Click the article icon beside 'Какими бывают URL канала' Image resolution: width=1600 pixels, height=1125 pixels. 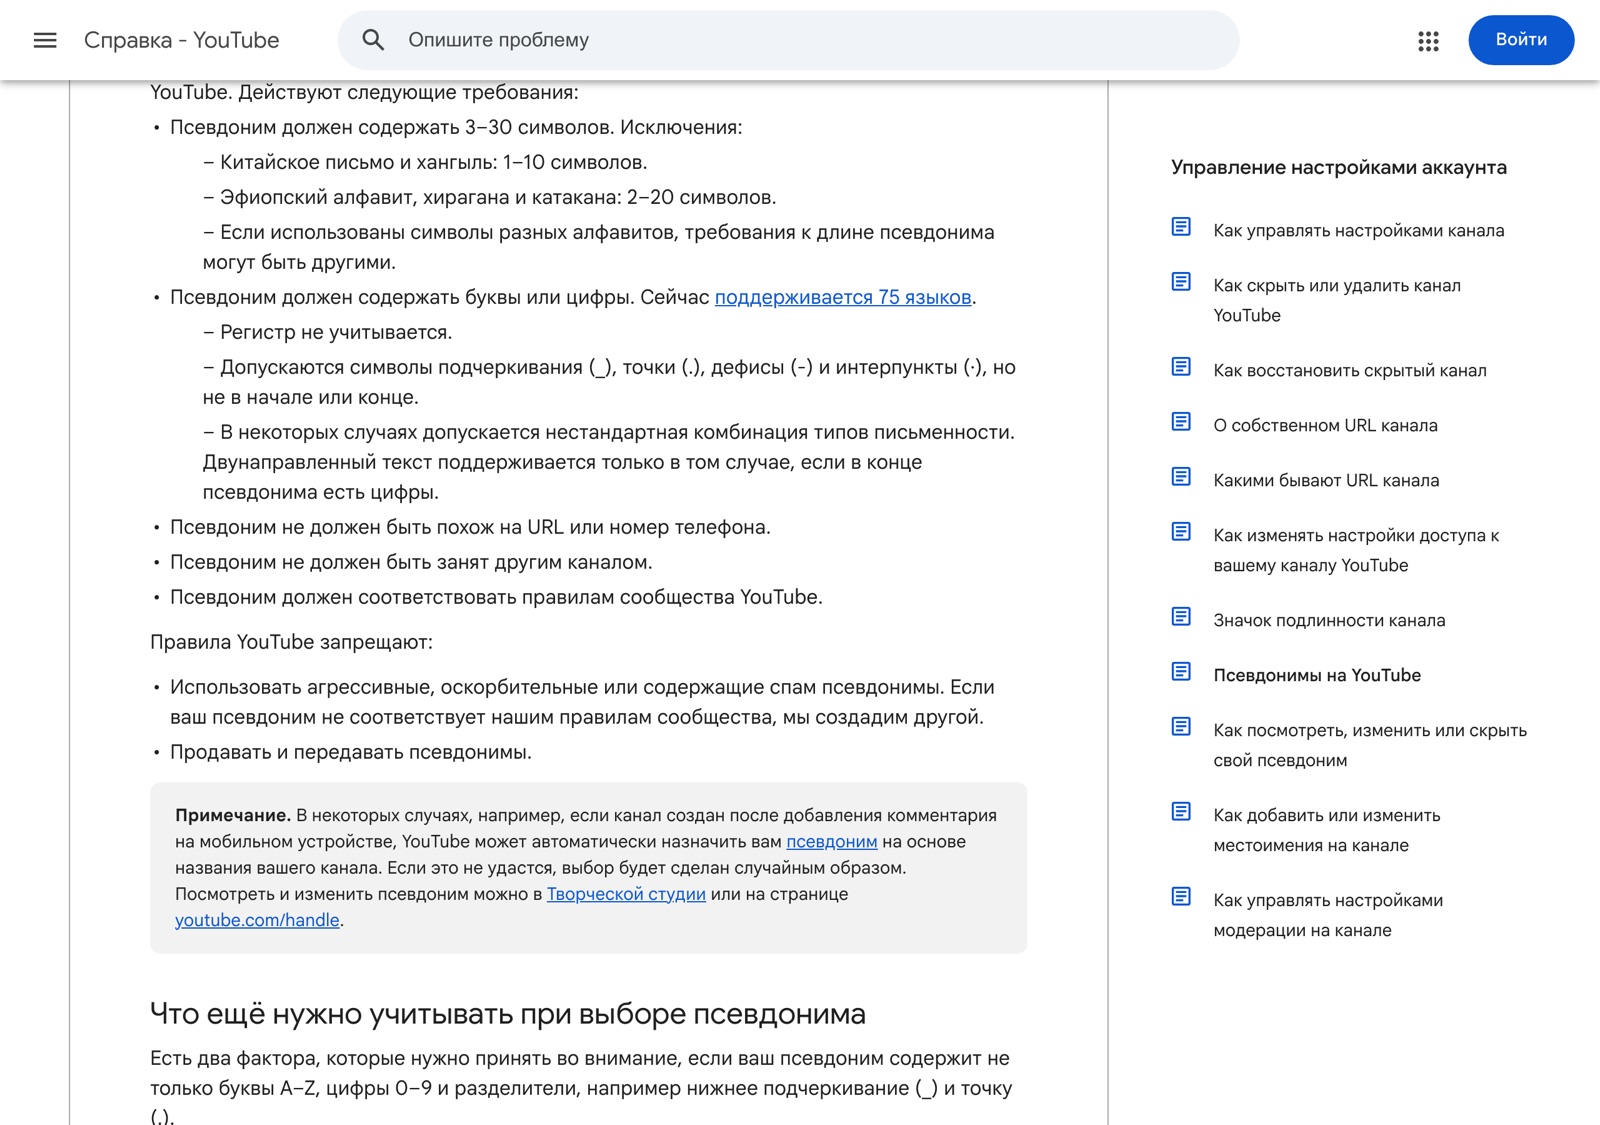pos(1181,477)
